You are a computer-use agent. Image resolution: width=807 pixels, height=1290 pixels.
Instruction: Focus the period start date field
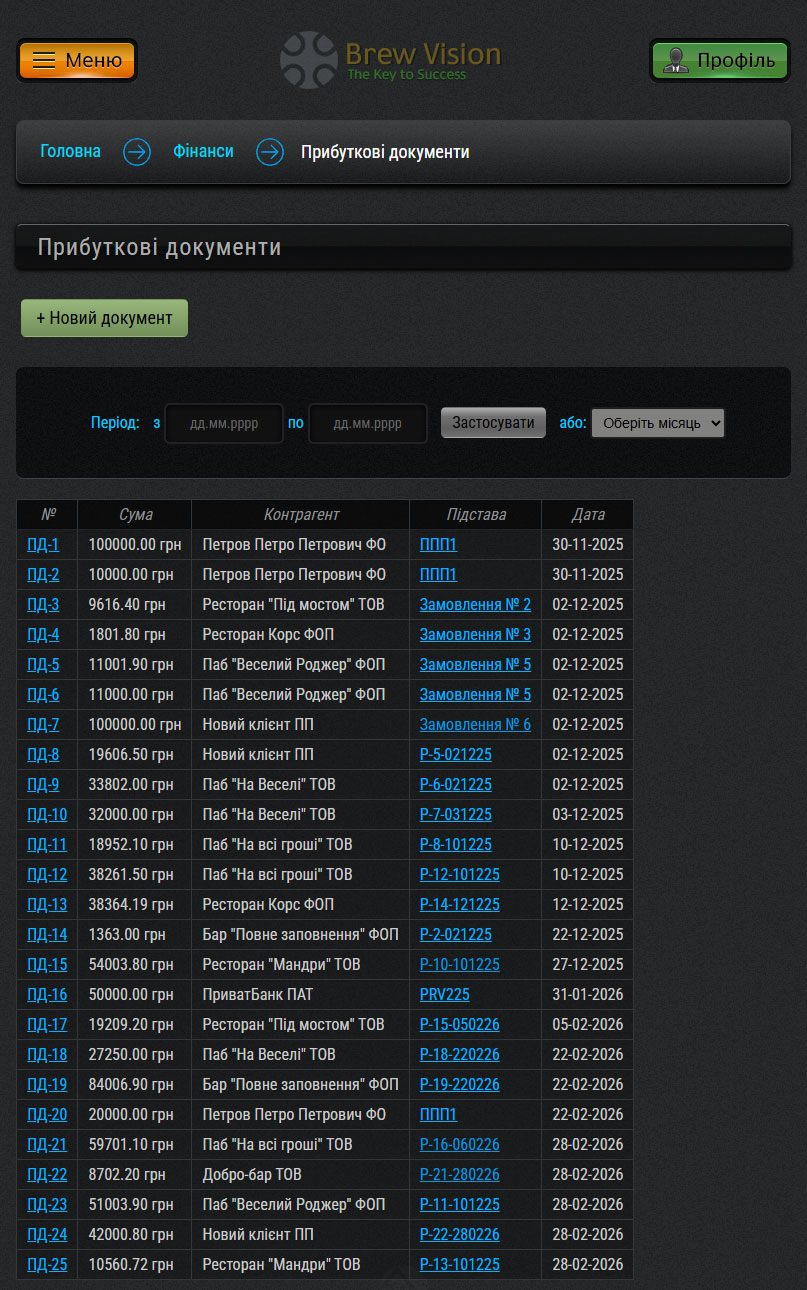tap(224, 423)
